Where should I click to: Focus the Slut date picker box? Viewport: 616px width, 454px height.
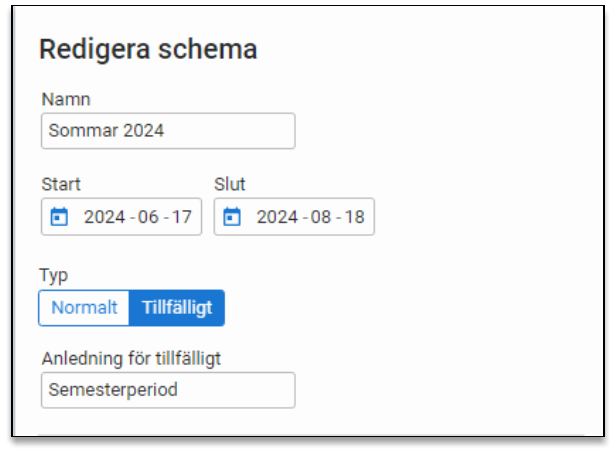click(294, 217)
